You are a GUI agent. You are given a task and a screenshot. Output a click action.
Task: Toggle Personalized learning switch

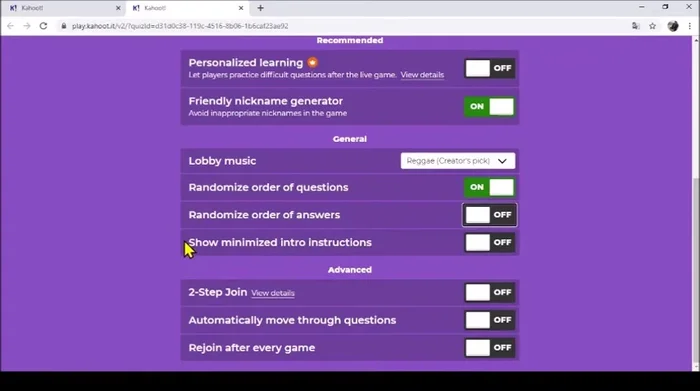coord(490,68)
